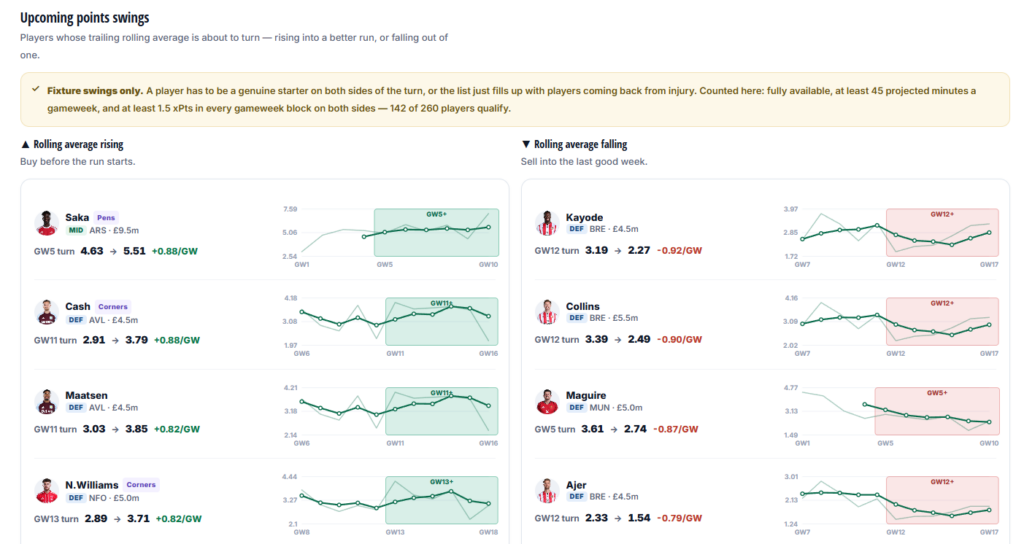Click Kayode's player avatar
Screen dimensions: 1024x544
(547, 223)
